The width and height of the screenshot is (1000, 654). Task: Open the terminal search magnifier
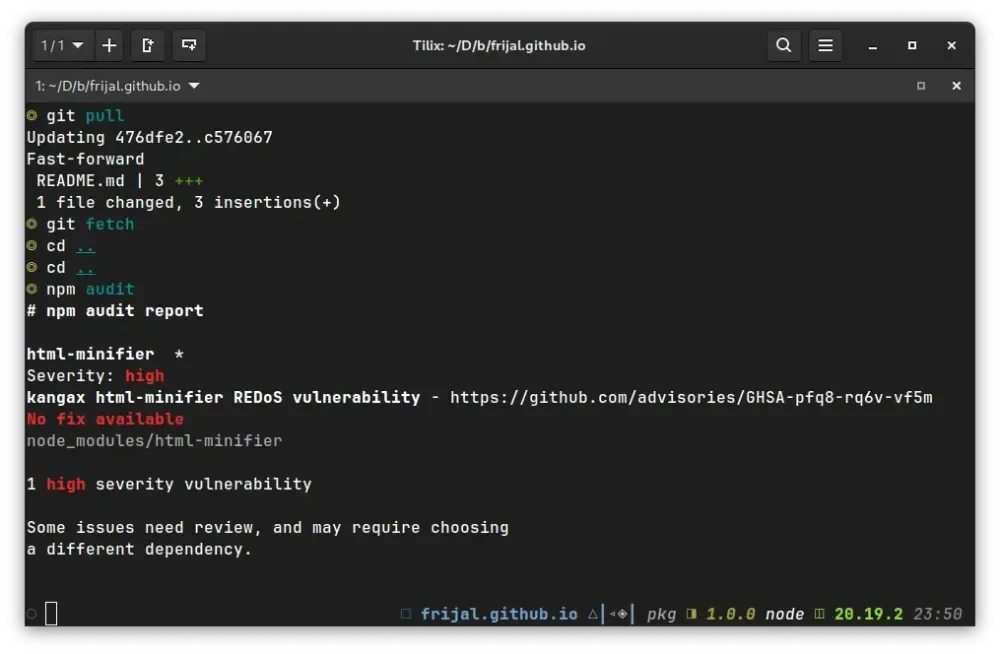[783, 45]
